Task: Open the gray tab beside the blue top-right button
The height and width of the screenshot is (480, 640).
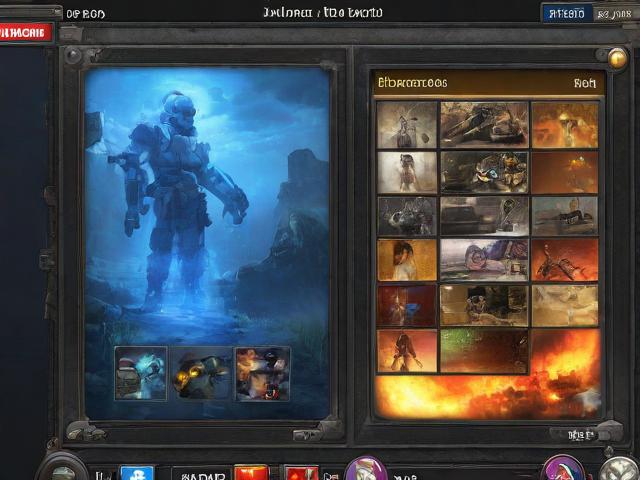Action: tap(615, 14)
